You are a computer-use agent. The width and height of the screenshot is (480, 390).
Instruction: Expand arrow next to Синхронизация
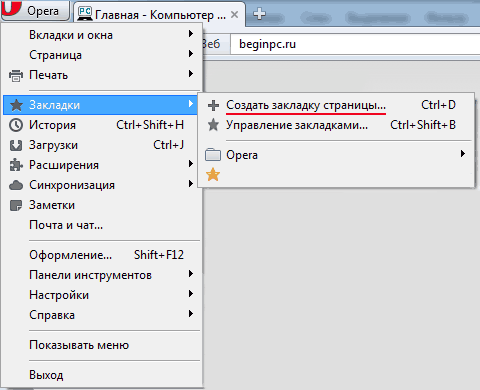click(x=191, y=183)
